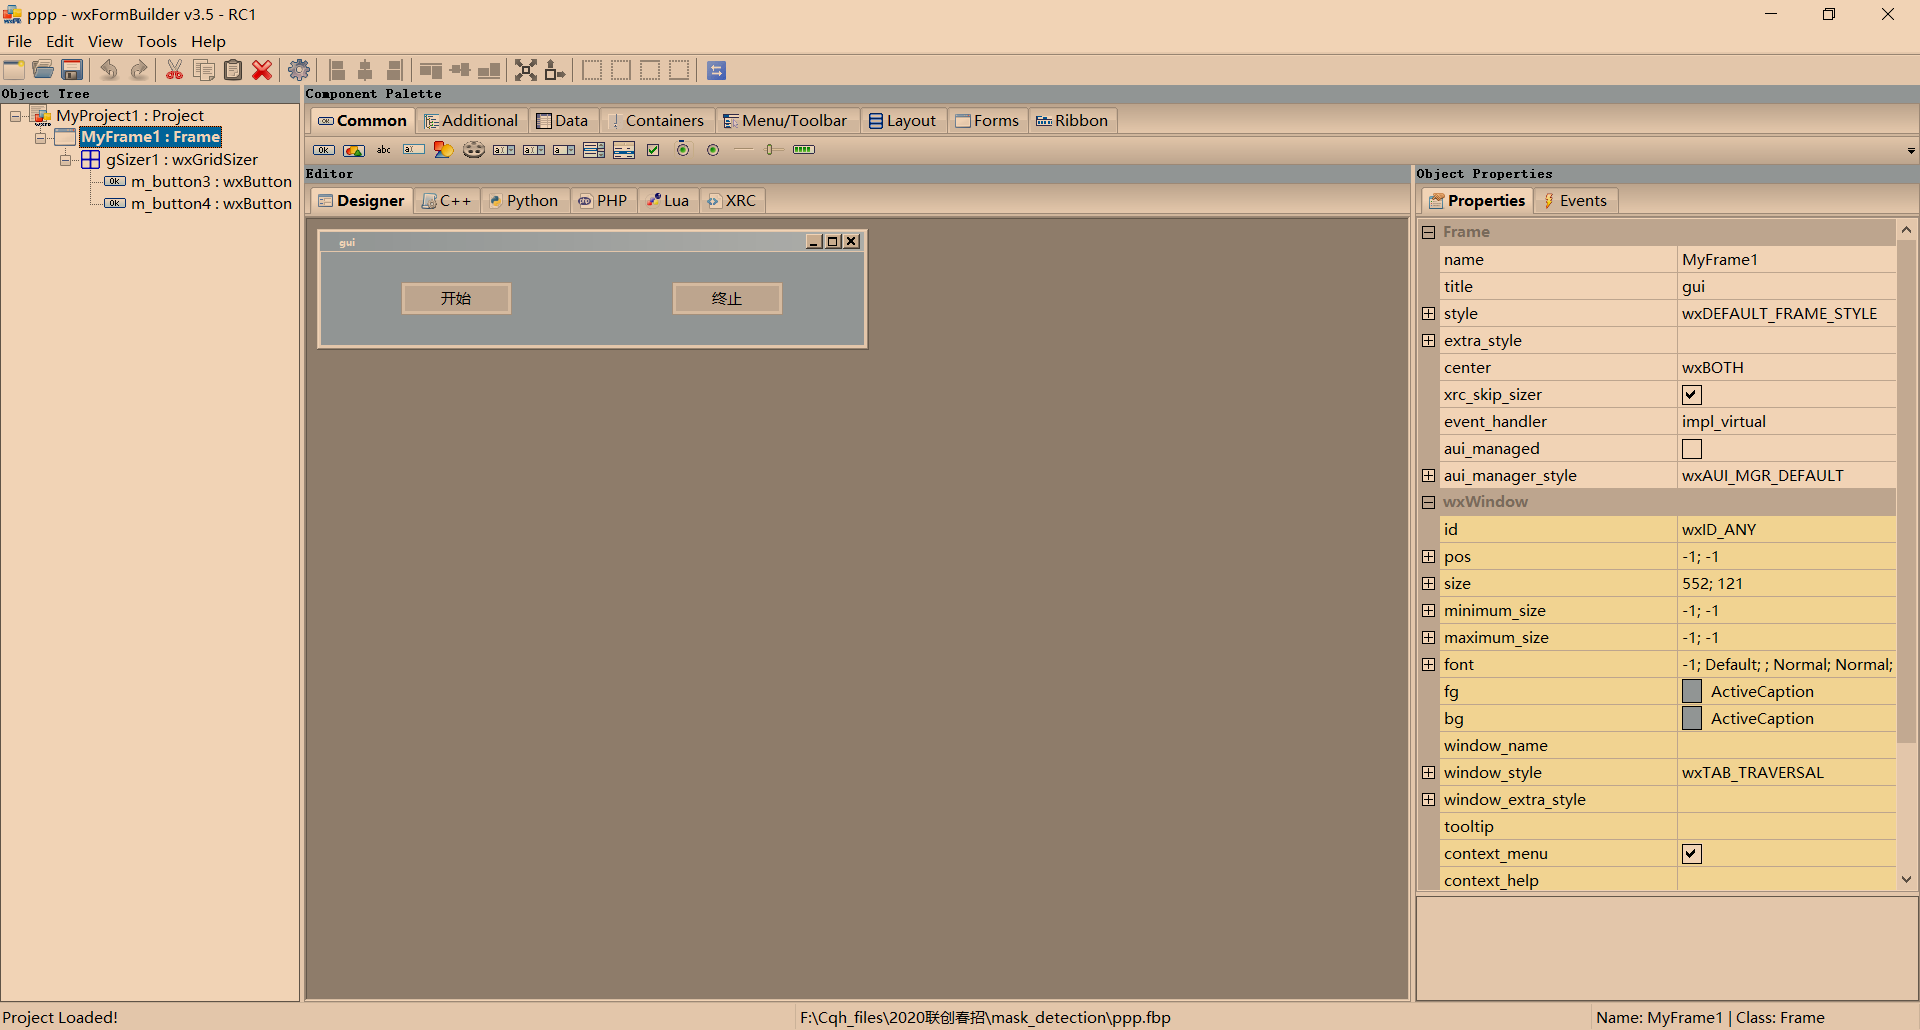This screenshot has height=1030, width=1920.
Task: Open the component palette overflow dropdown arrow
Action: coord(1911,151)
